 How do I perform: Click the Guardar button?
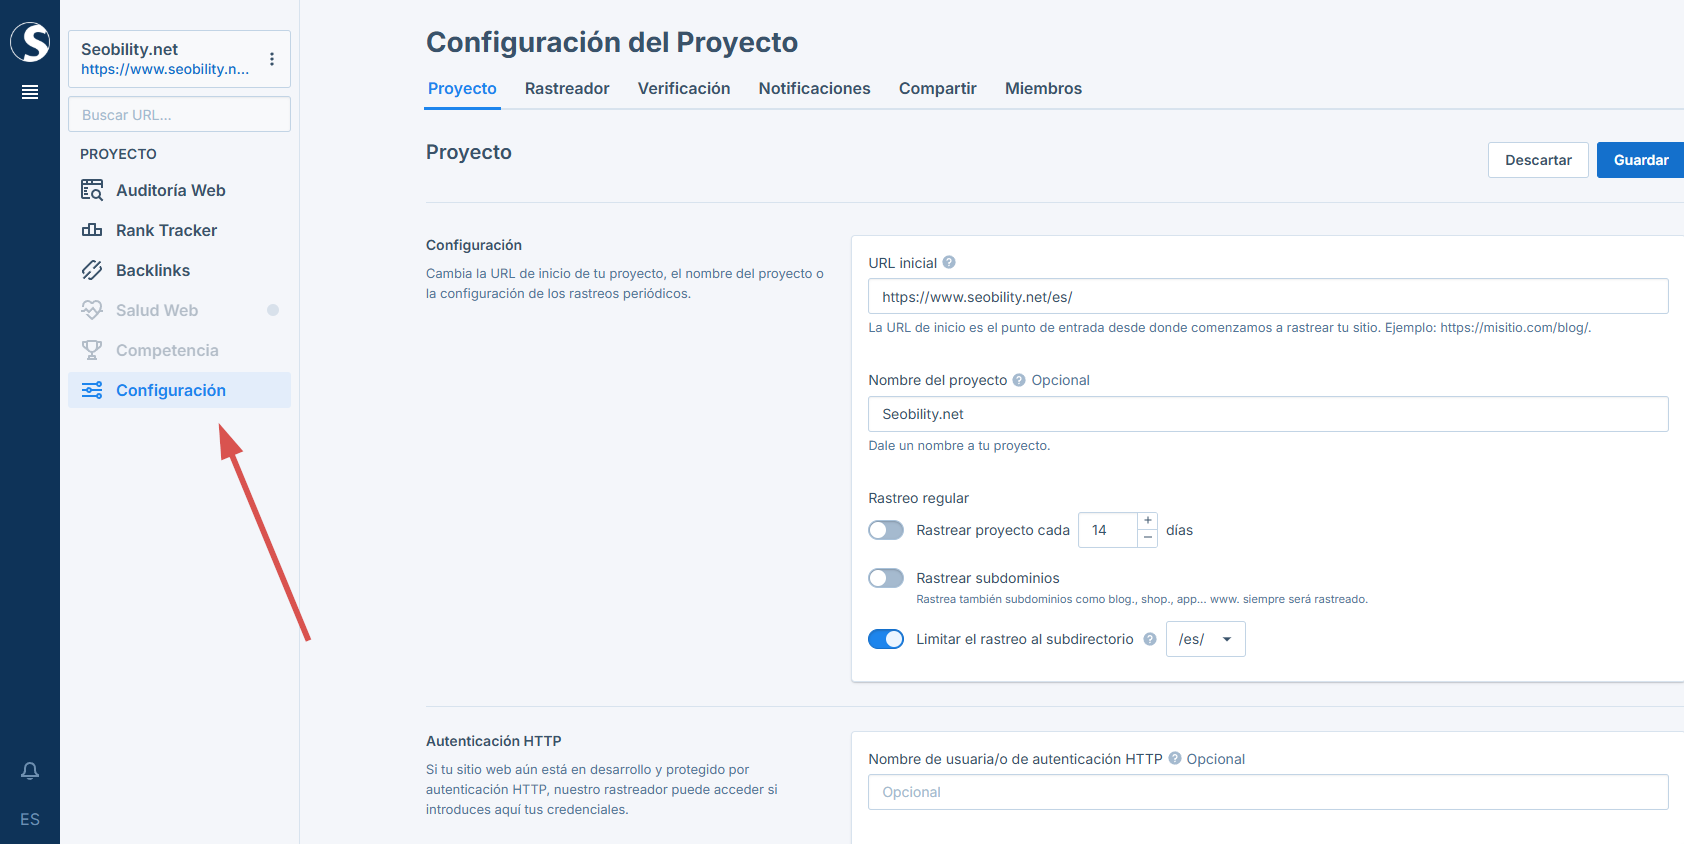tap(1640, 160)
